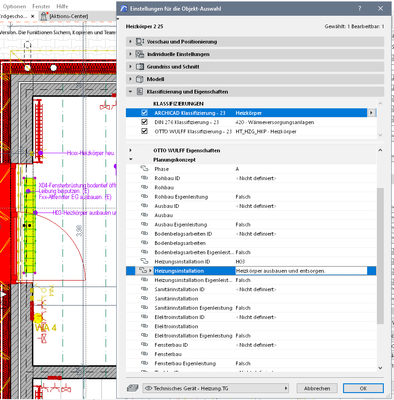Close the Erdgescho... tab with its X

[x=32, y=16]
